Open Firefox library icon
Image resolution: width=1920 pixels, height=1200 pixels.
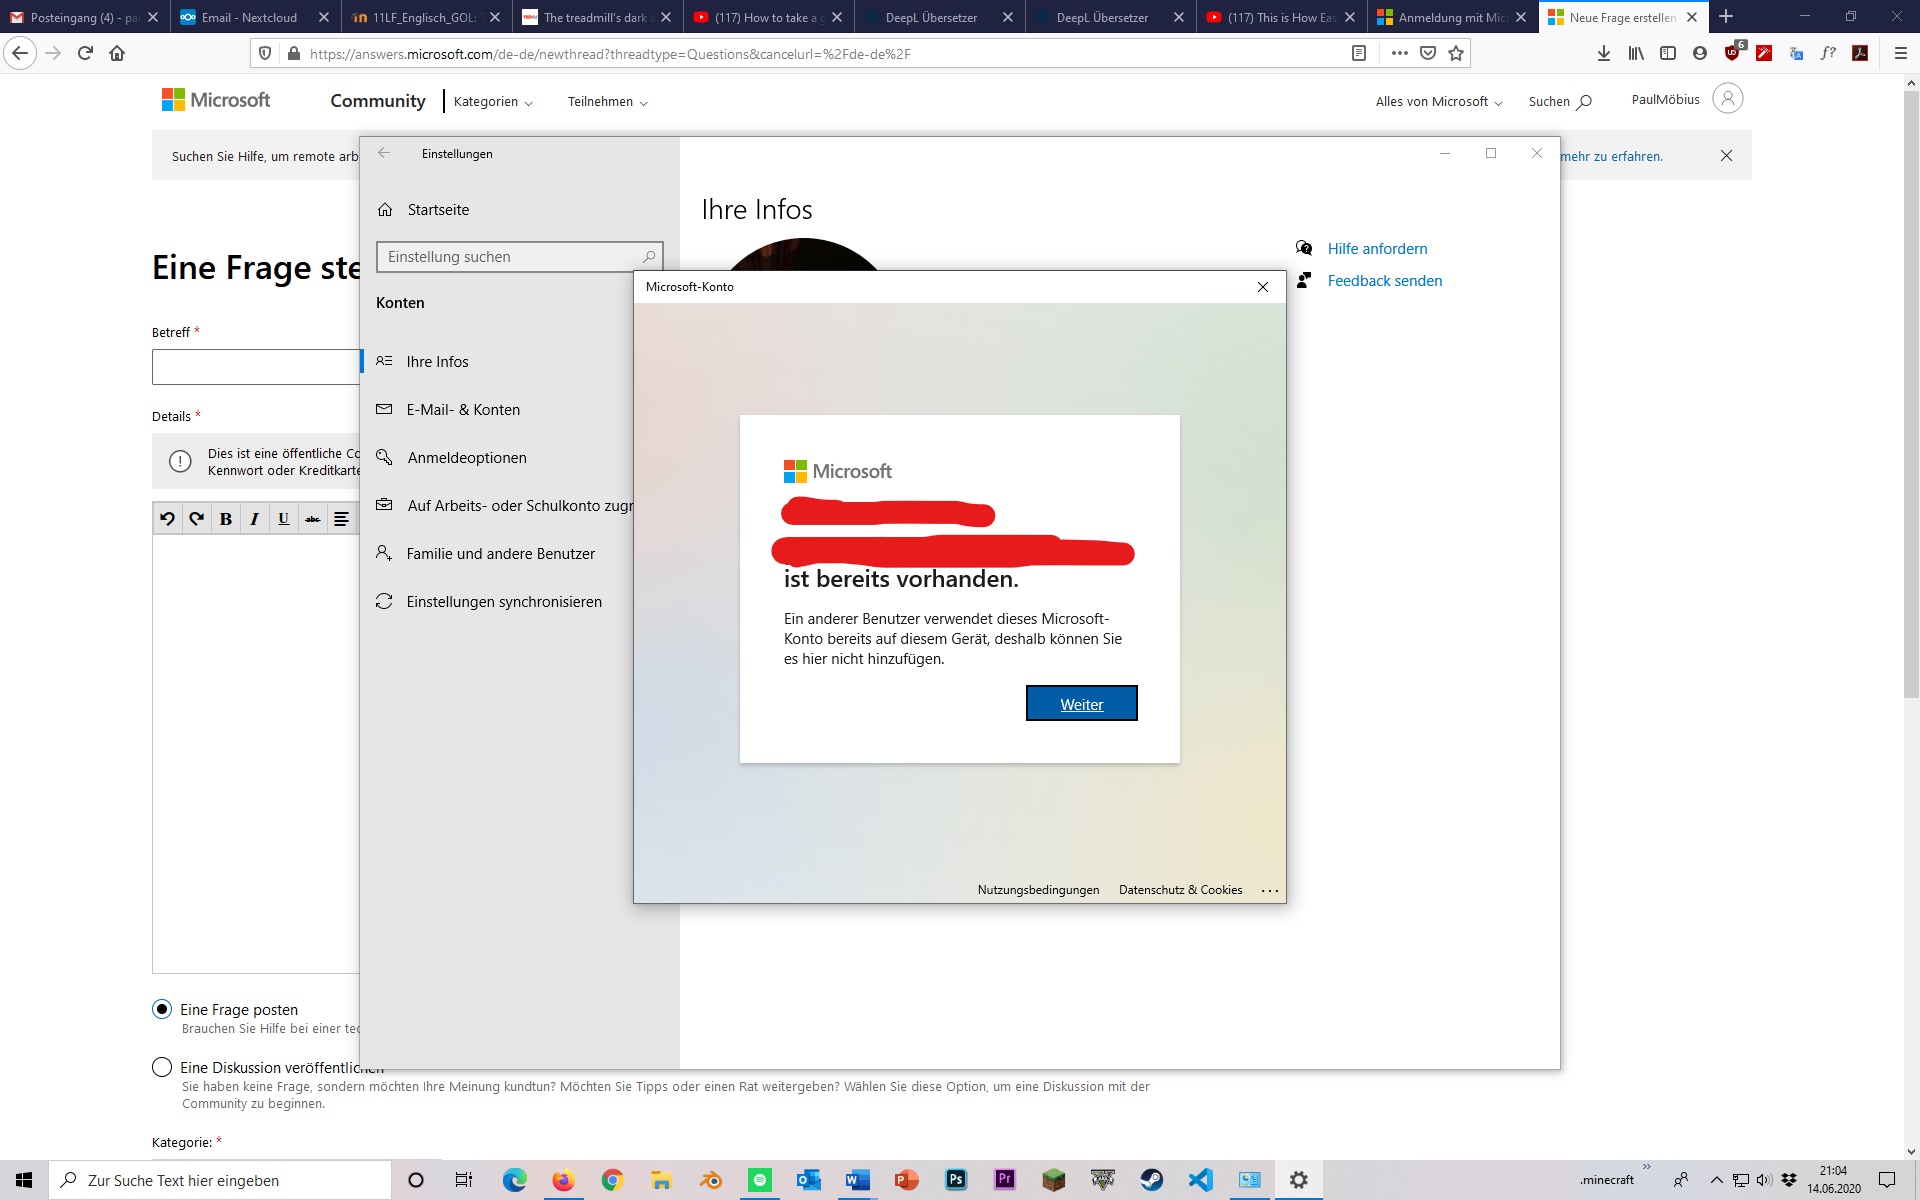tap(1636, 54)
